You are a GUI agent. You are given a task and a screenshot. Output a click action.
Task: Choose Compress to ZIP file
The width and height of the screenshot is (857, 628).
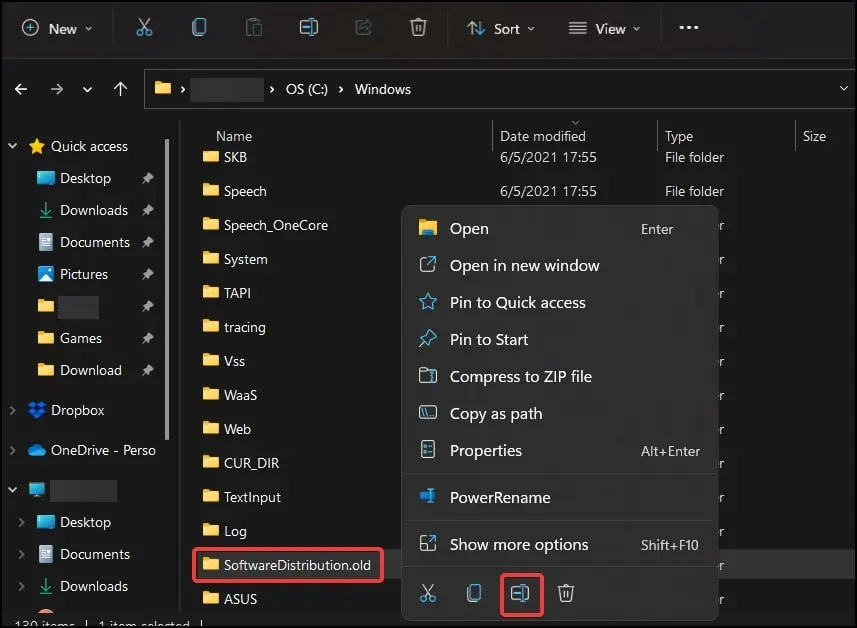520,377
